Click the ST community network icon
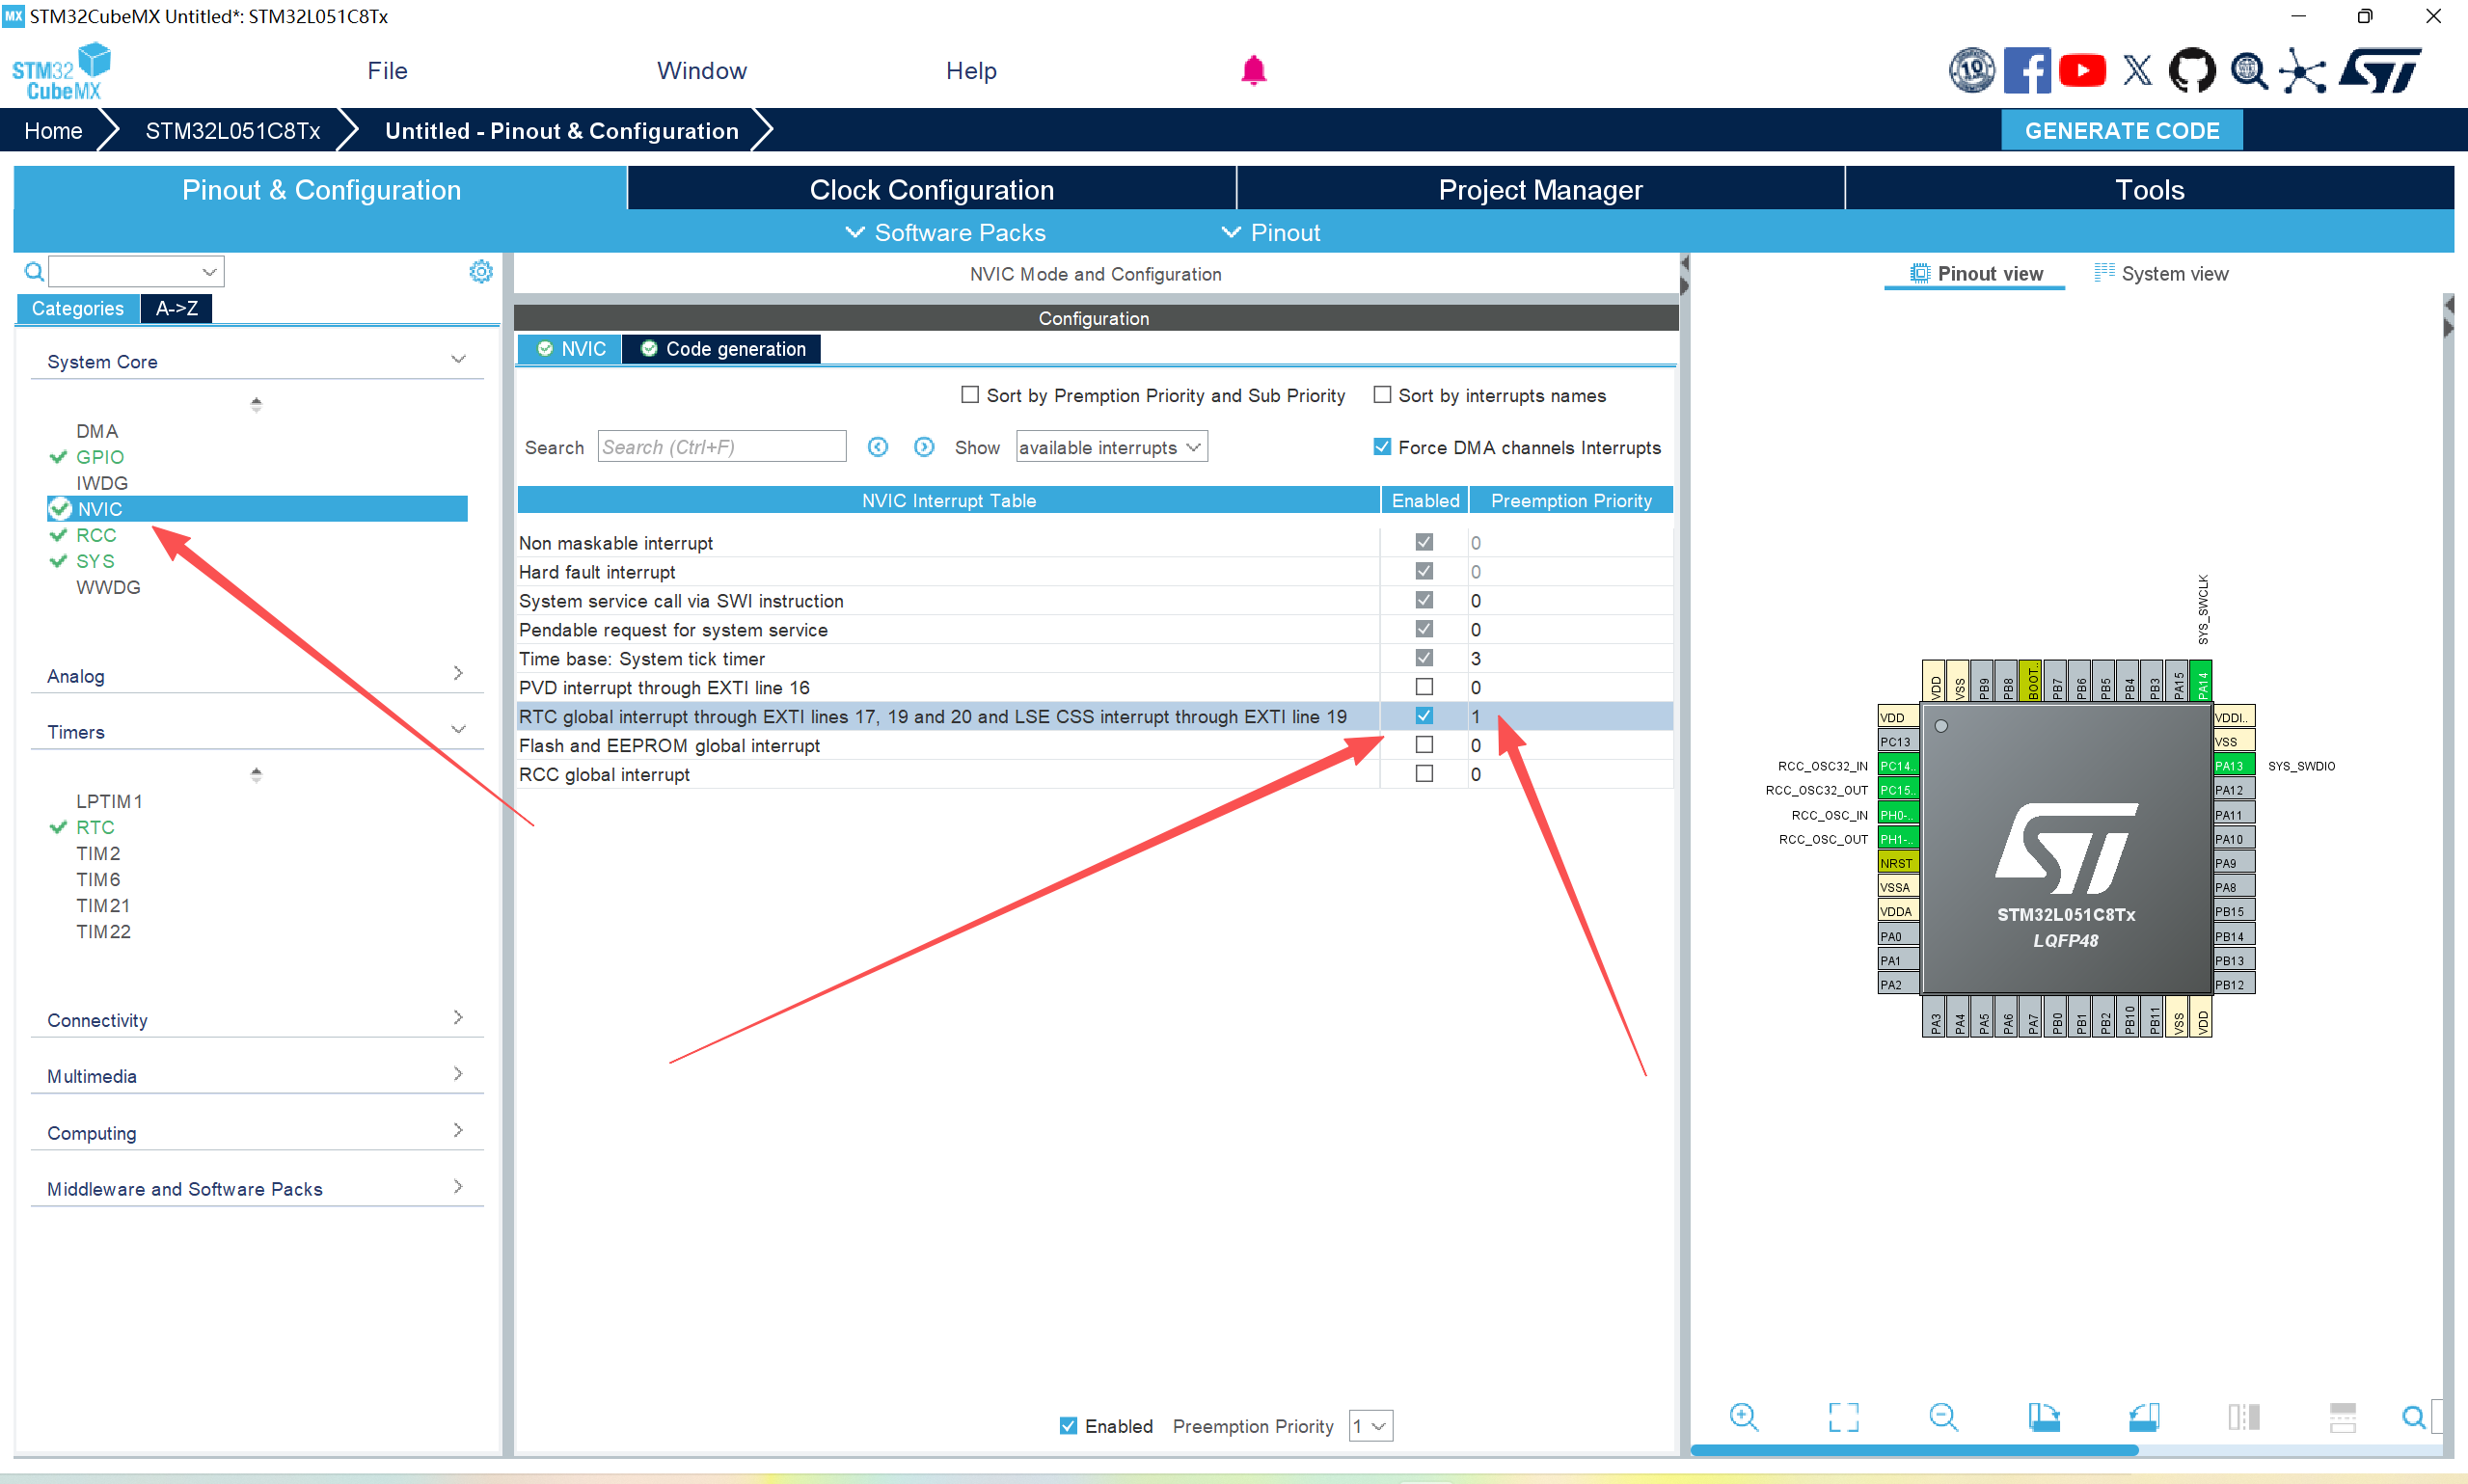 [2303, 71]
